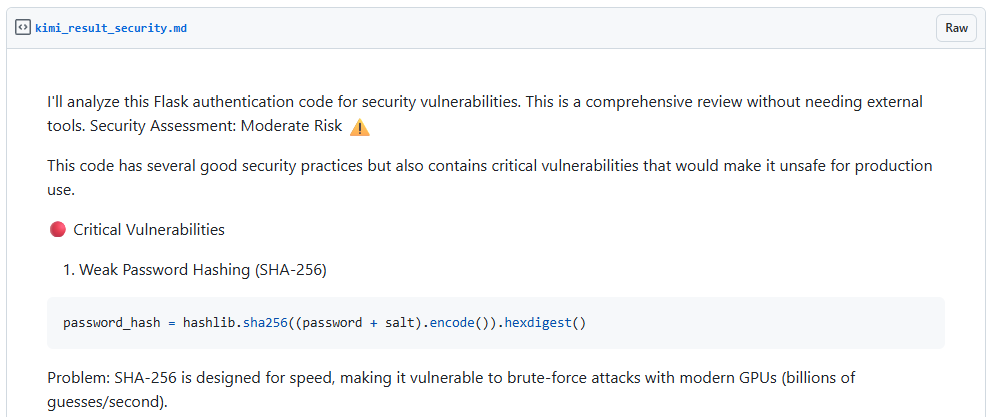Click the "sha256" method in the code
Image resolution: width=991 pixels, height=417 pixels.
pyautogui.click(x=263, y=323)
